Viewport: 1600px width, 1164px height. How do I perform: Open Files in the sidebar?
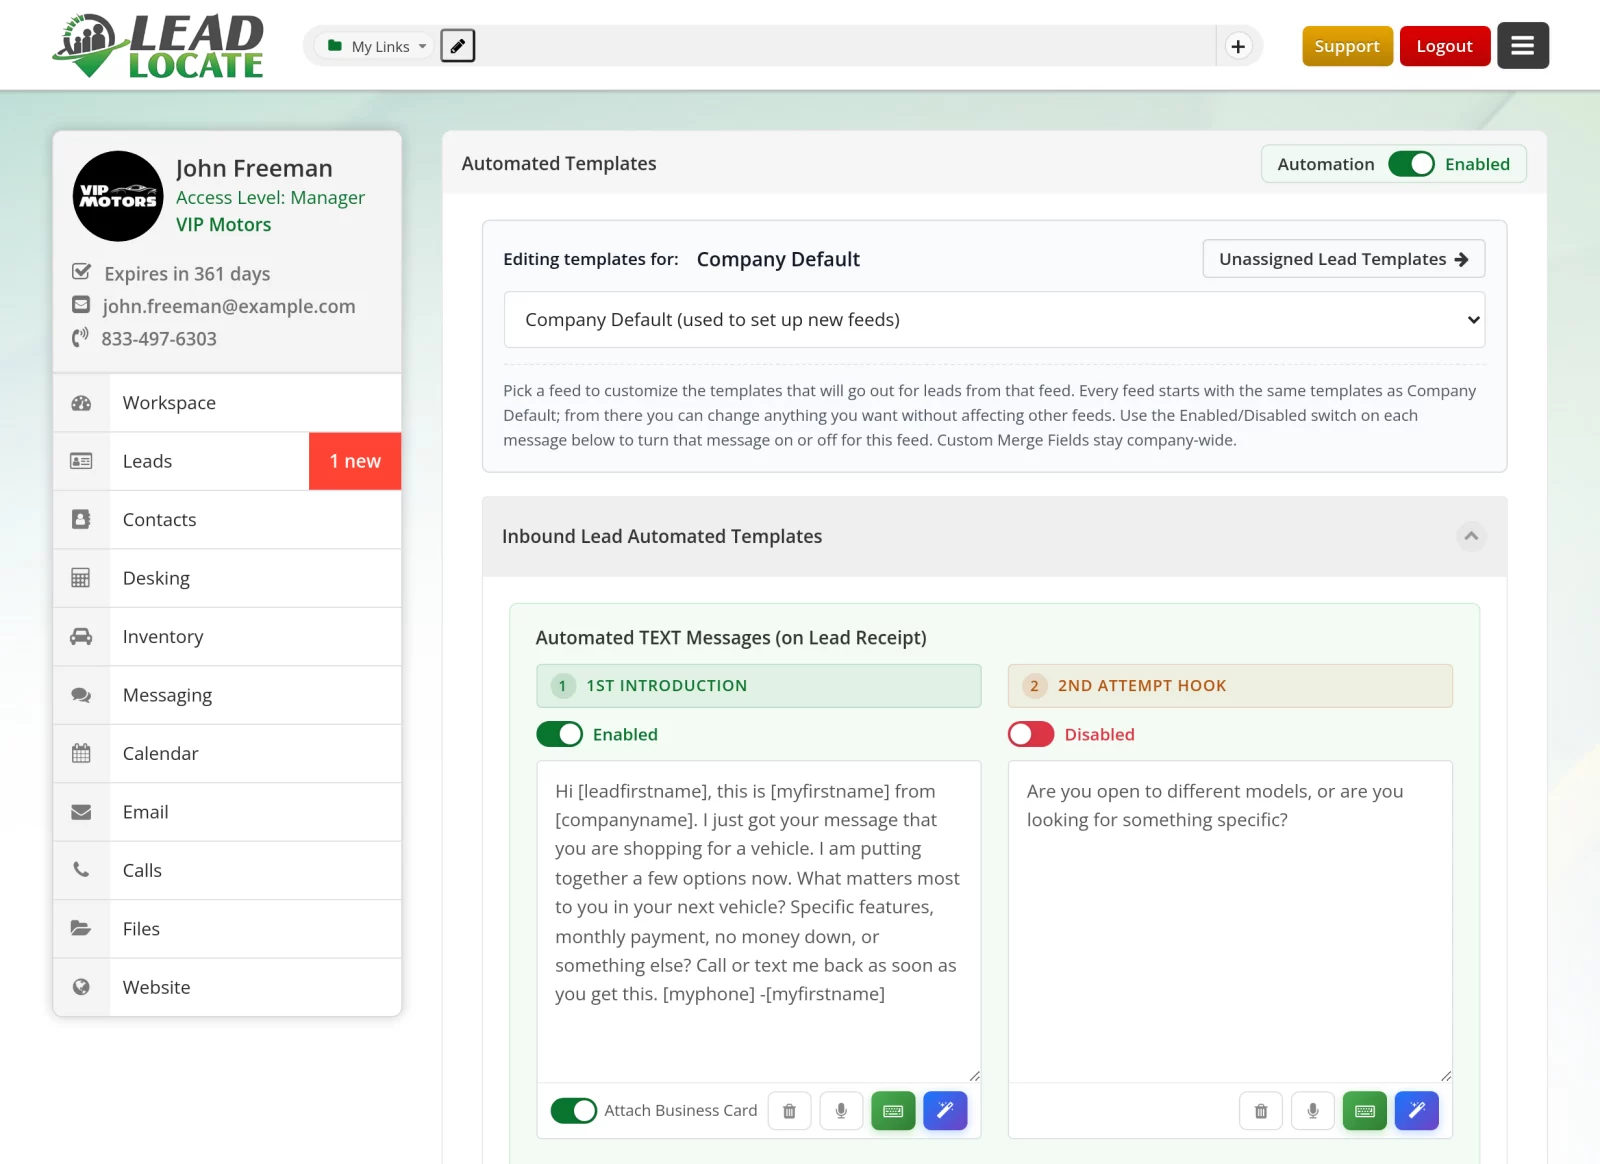tap(227, 929)
